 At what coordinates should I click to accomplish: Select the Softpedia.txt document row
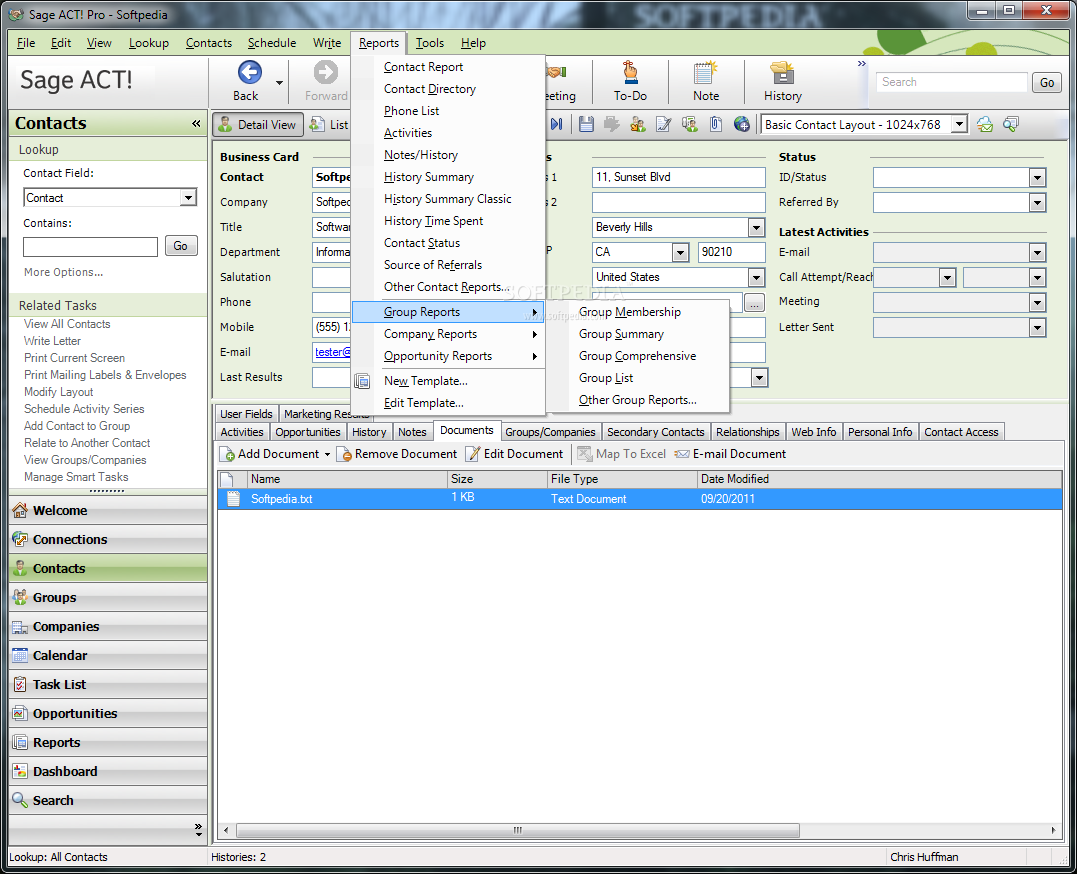tap(639, 499)
